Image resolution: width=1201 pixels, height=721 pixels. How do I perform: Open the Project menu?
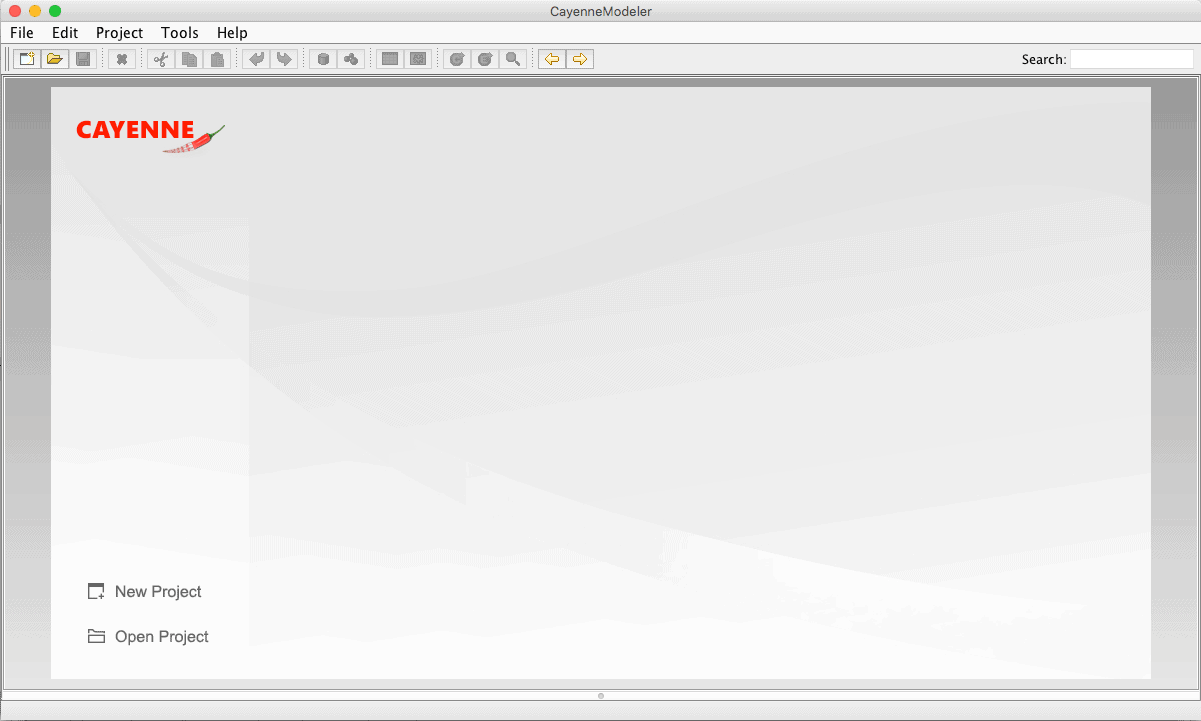(119, 33)
